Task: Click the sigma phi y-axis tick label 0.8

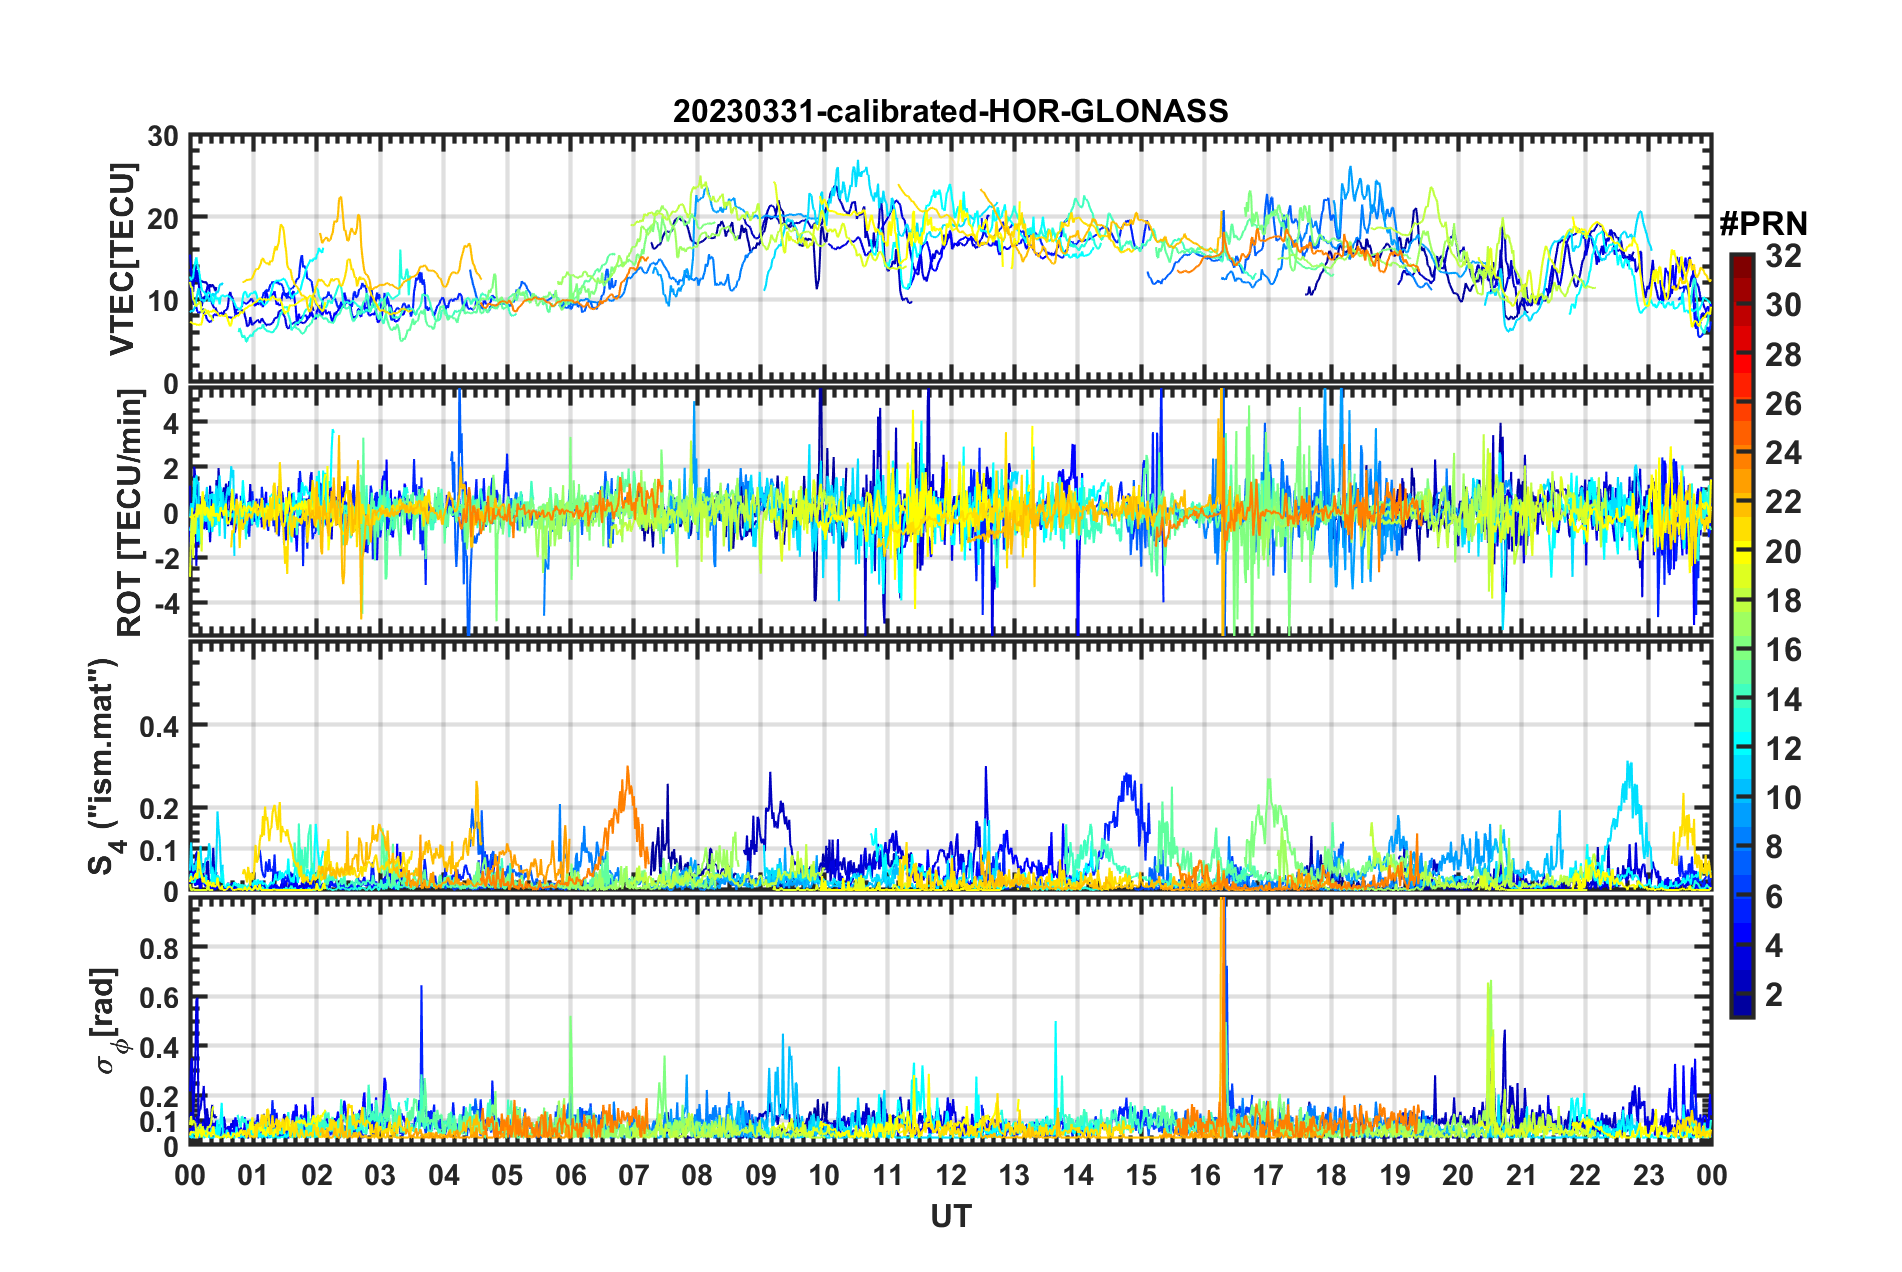Action: 159,947
